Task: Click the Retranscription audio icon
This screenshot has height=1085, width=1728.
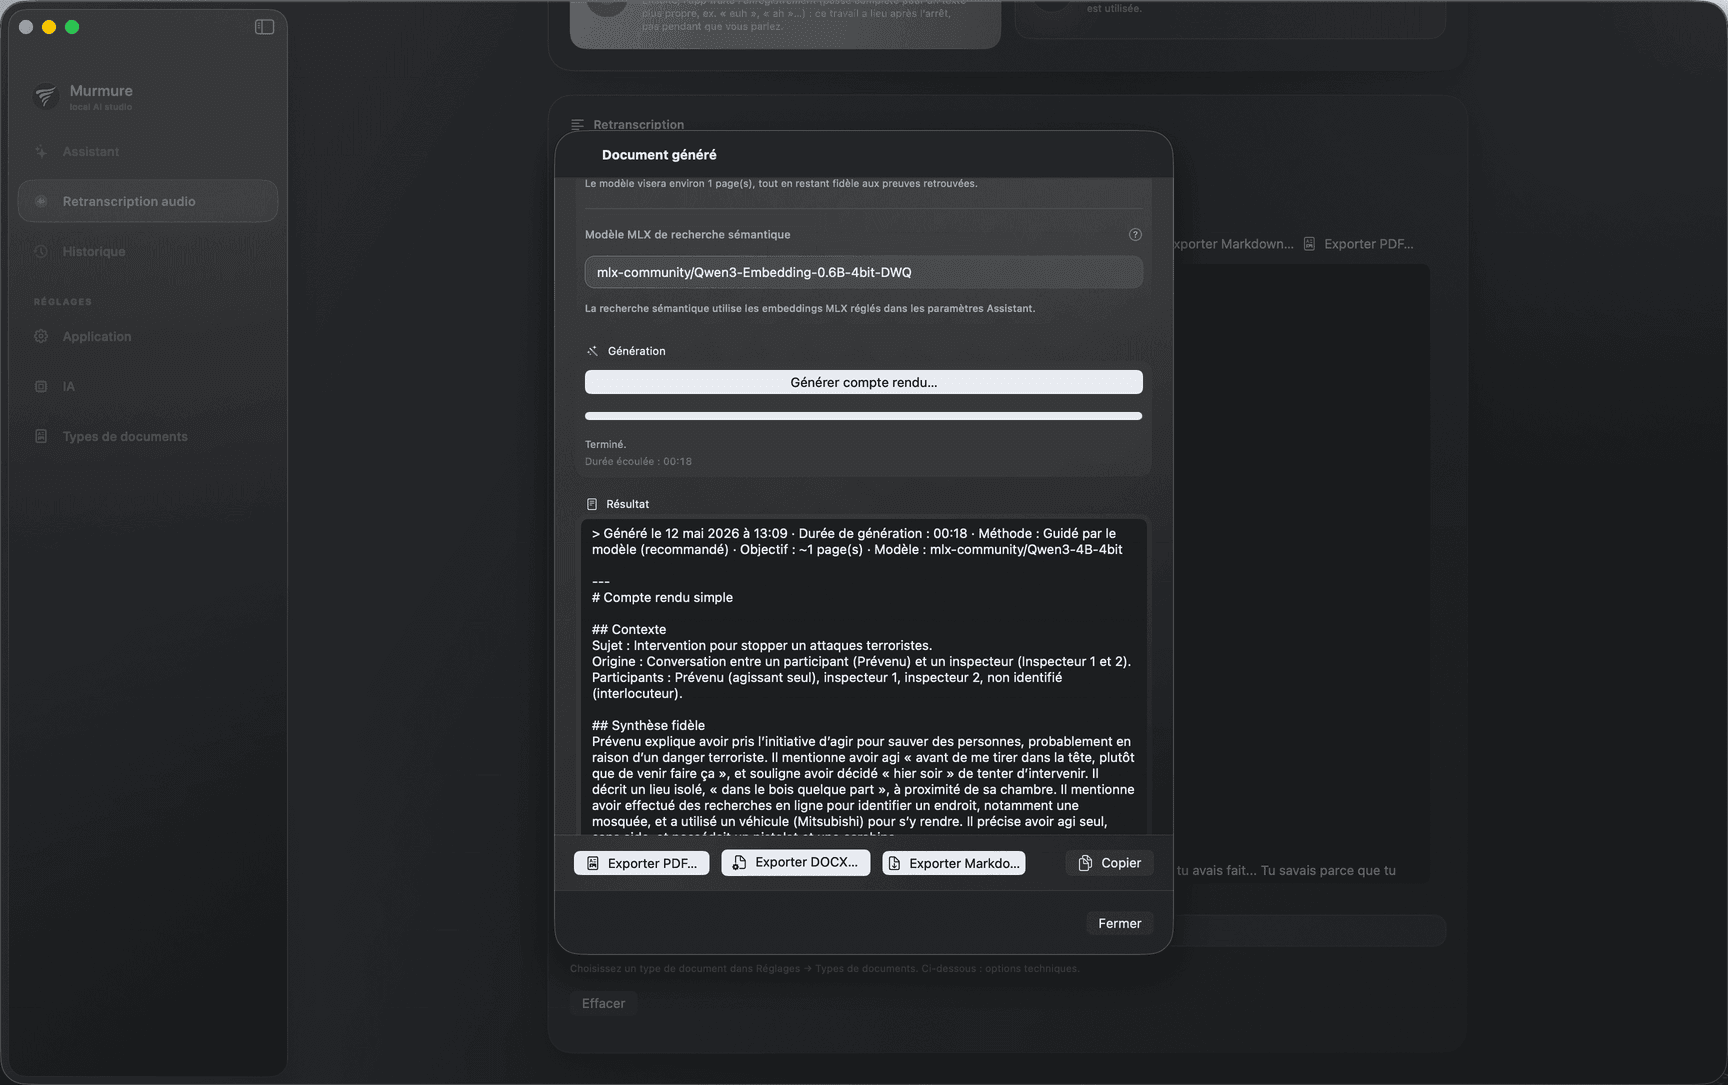Action: tap(41, 201)
